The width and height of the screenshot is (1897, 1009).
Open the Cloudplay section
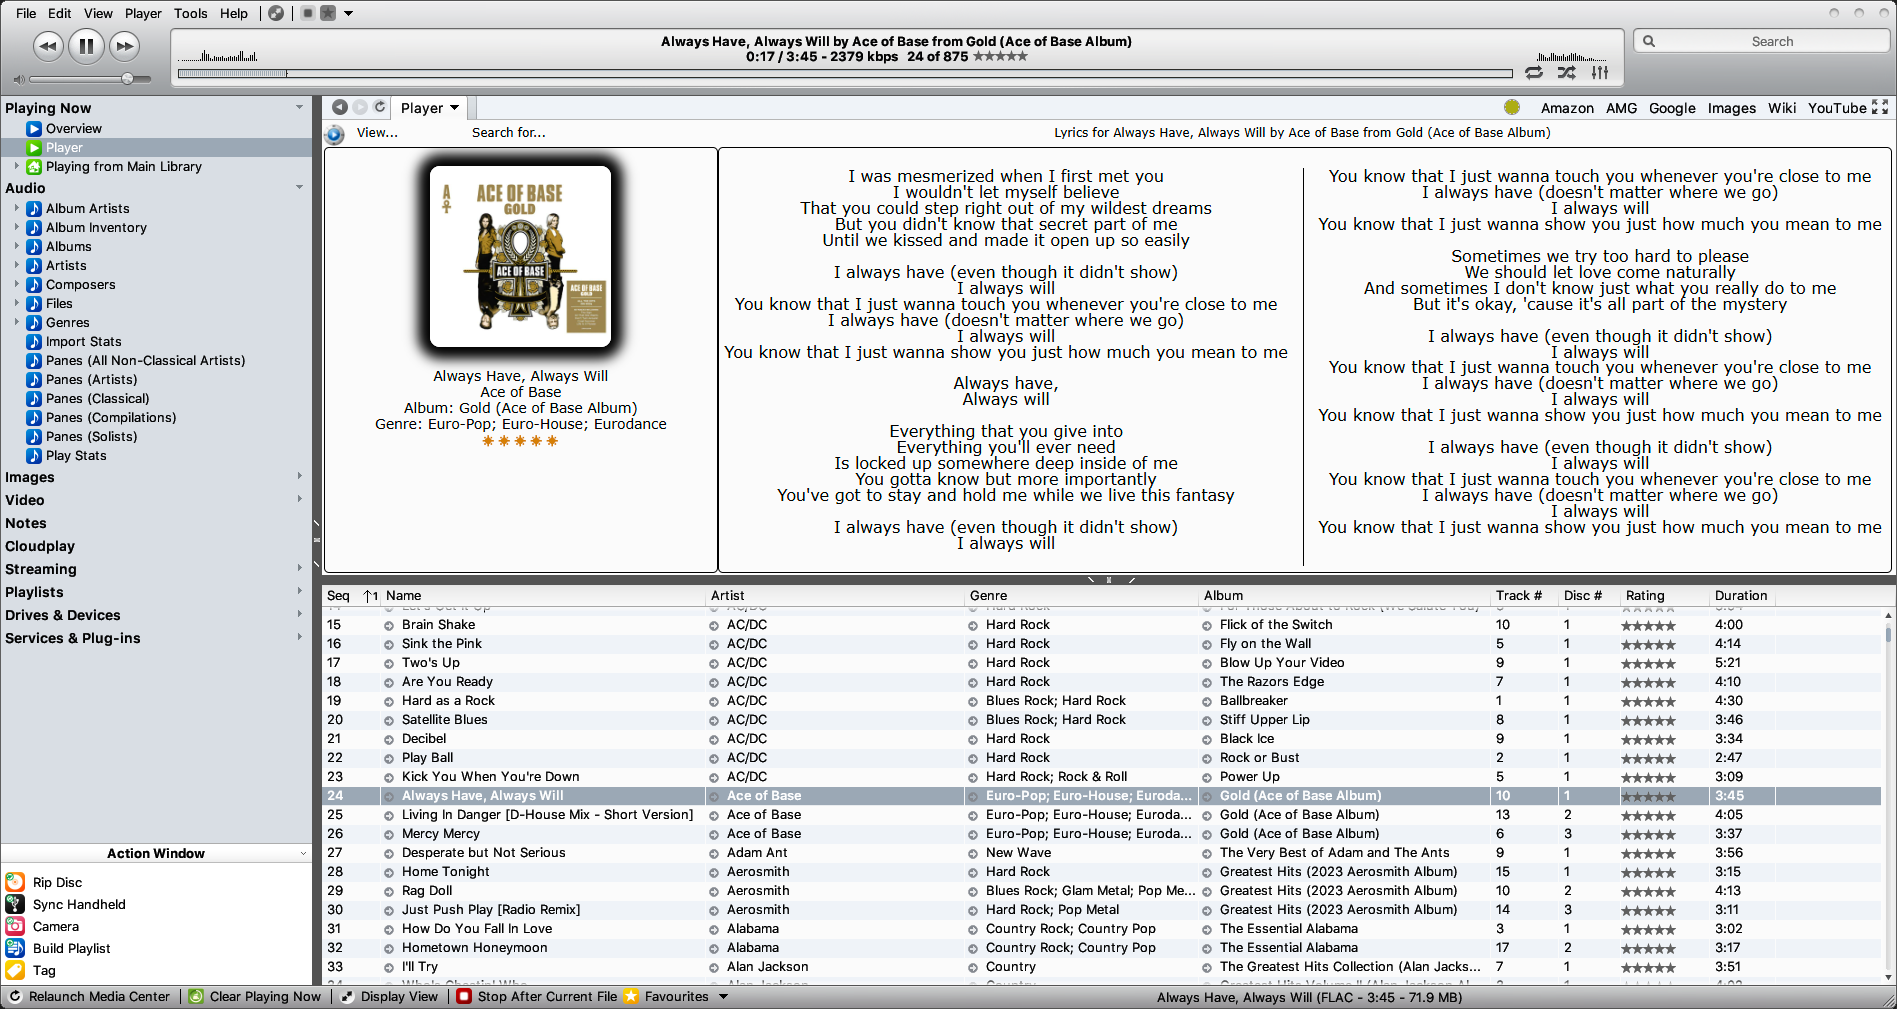(40, 546)
